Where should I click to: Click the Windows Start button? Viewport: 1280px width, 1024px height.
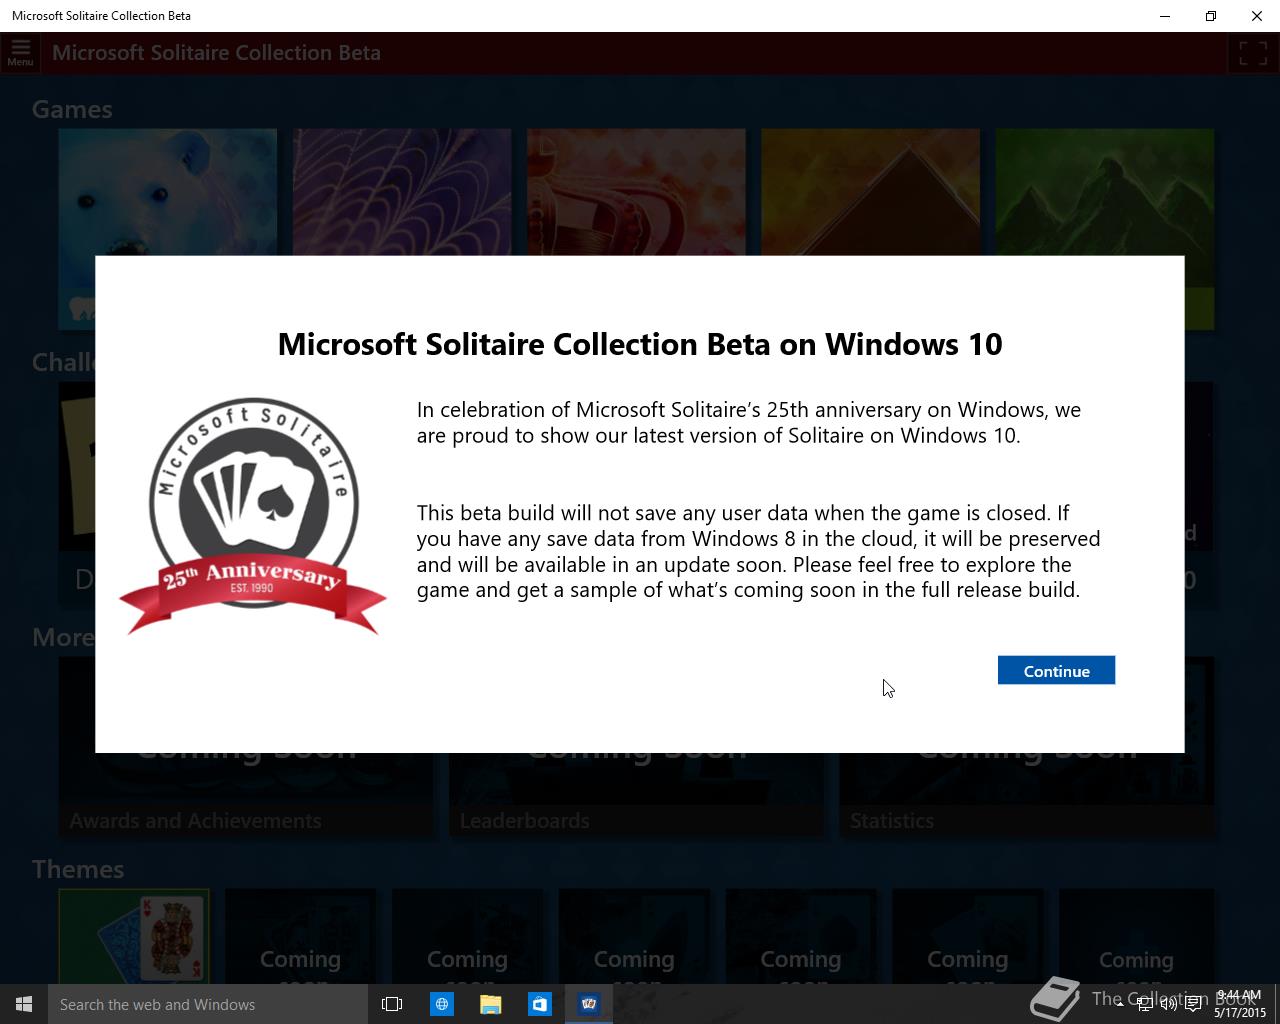pos(24,1004)
